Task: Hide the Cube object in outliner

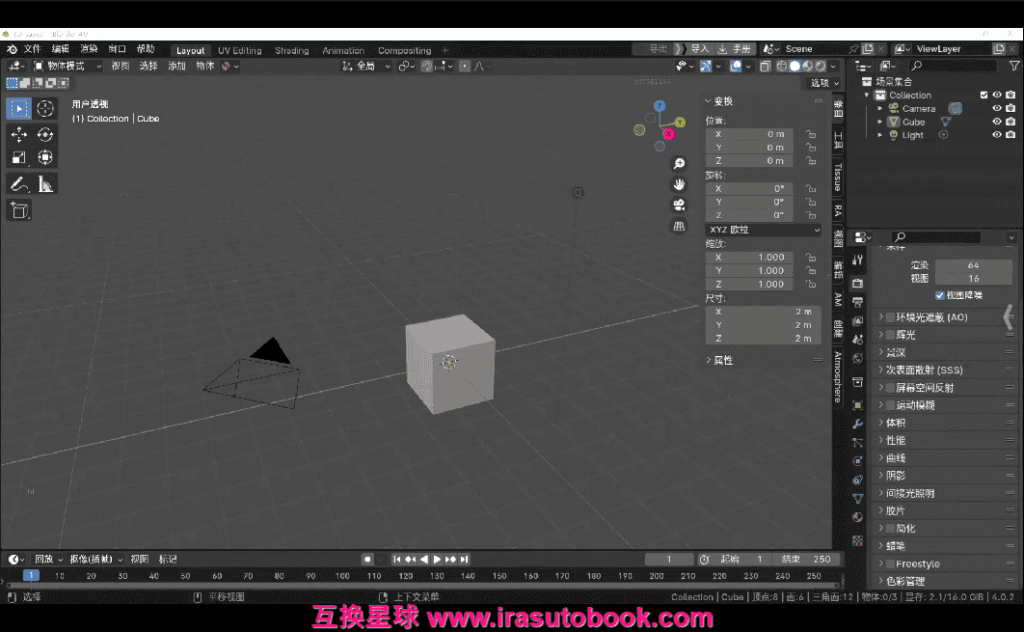Action: pyautogui.click(x=997, y=121)
